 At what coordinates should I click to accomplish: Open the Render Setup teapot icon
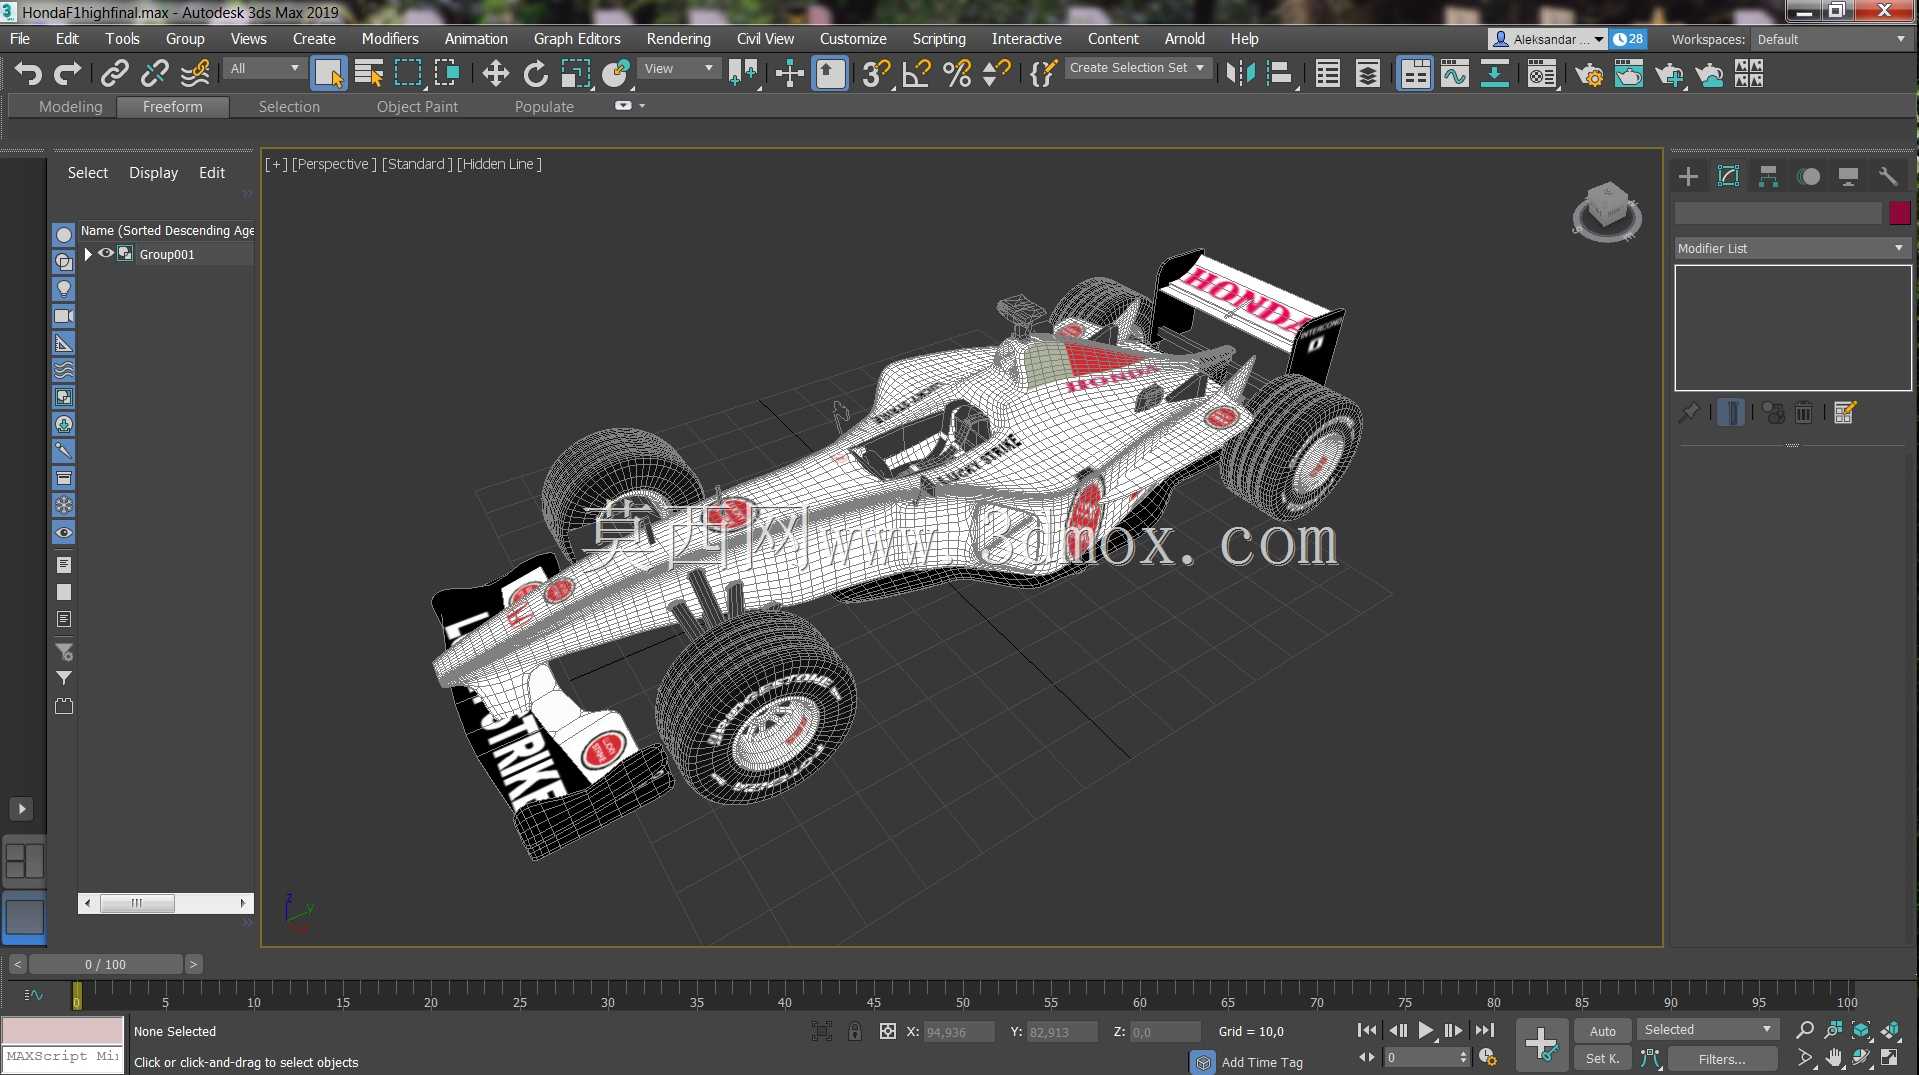coord(1589,74)
